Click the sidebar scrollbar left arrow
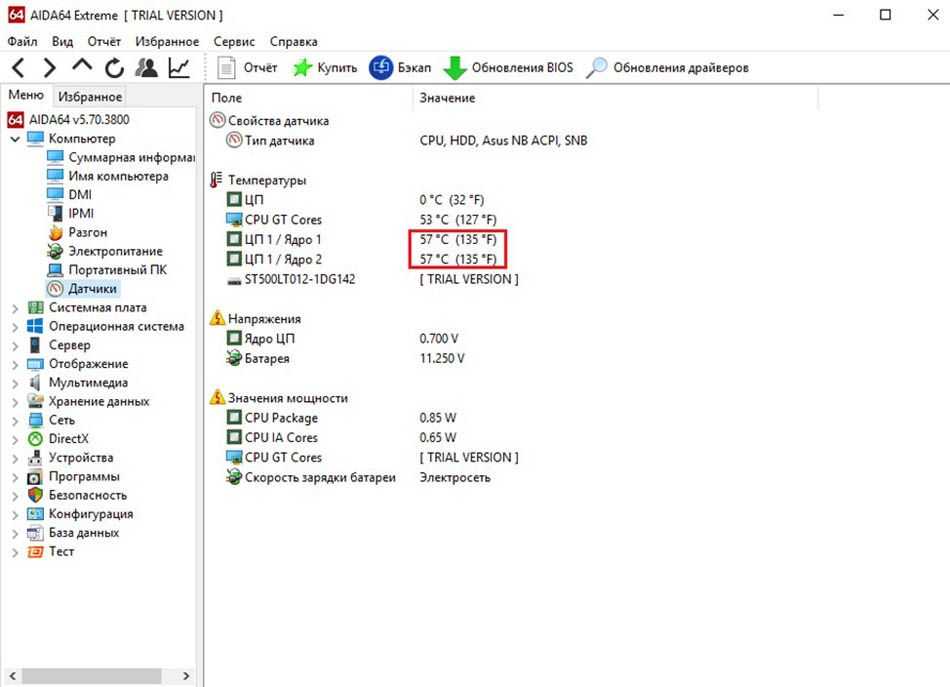Screen dimensions: 950x687 [12, 675]
